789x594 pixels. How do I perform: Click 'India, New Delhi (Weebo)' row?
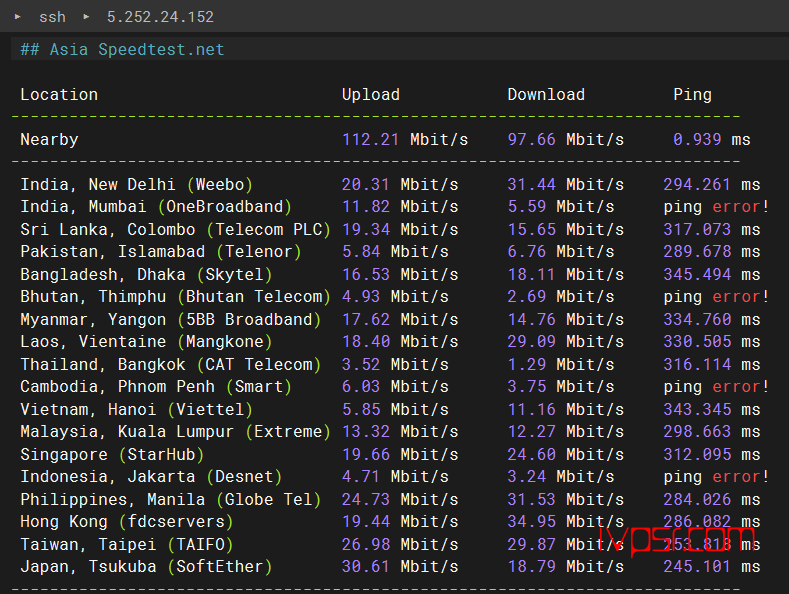coord(390,184)
